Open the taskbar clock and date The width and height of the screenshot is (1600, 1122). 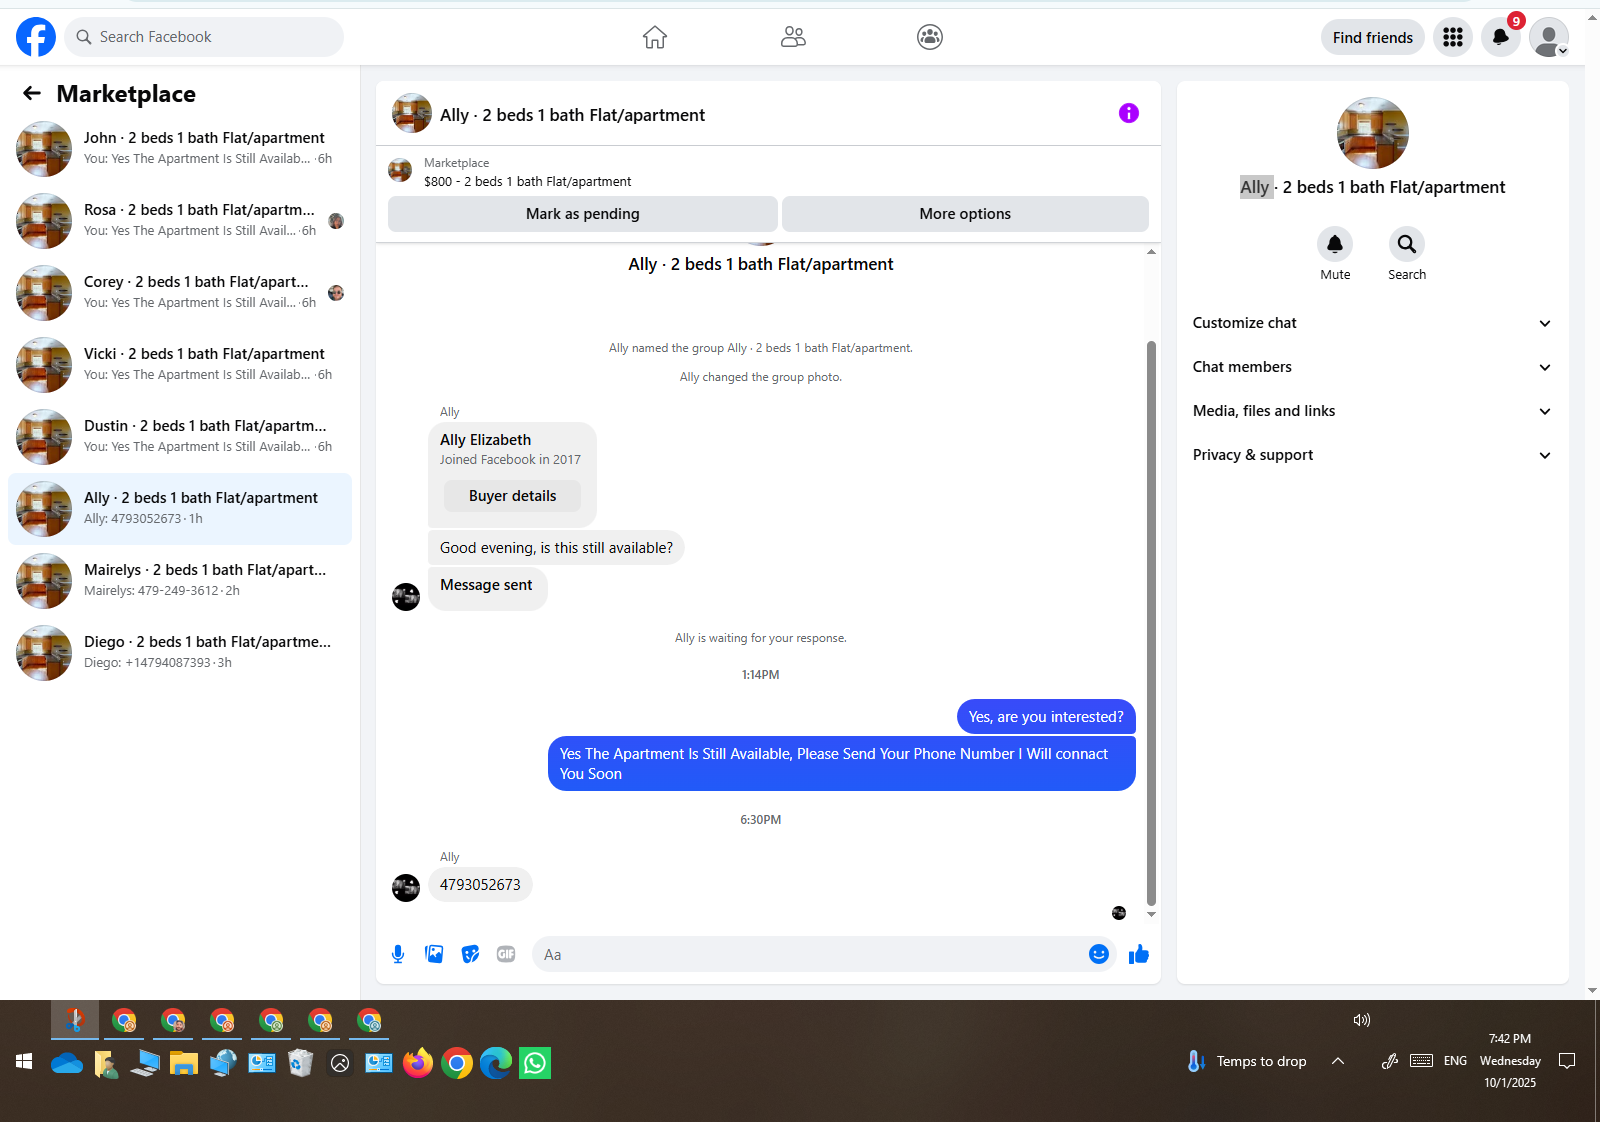pos(1510,1061)
